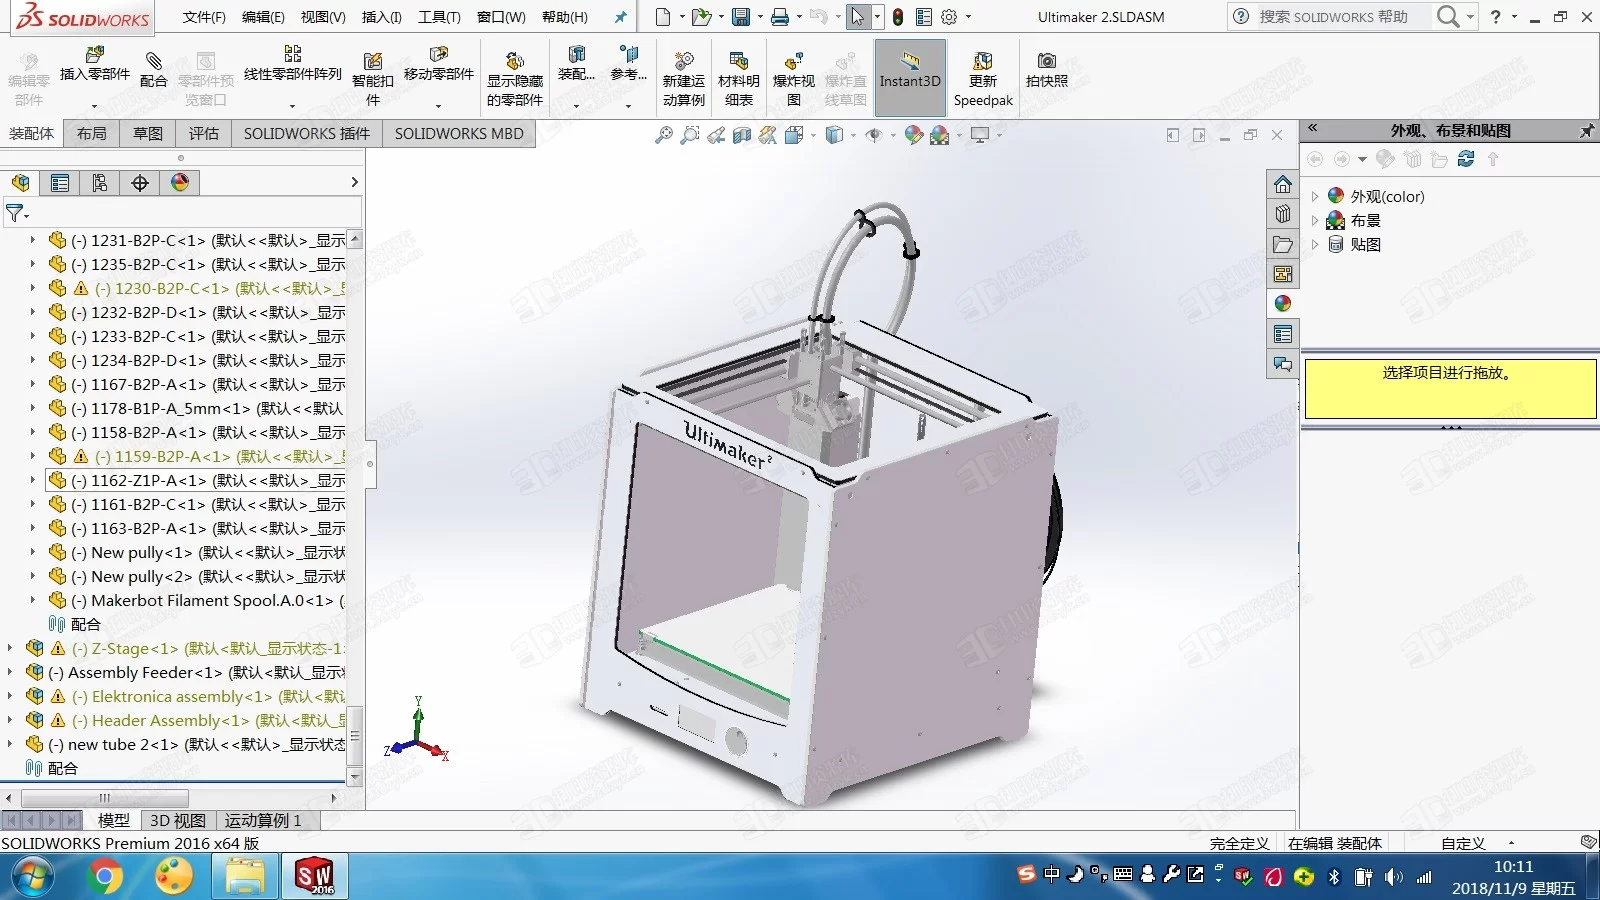Viewport: 1600px width, 900px height.
Task: Expand the 布景 scenes item
Action: click(1314, 221)
